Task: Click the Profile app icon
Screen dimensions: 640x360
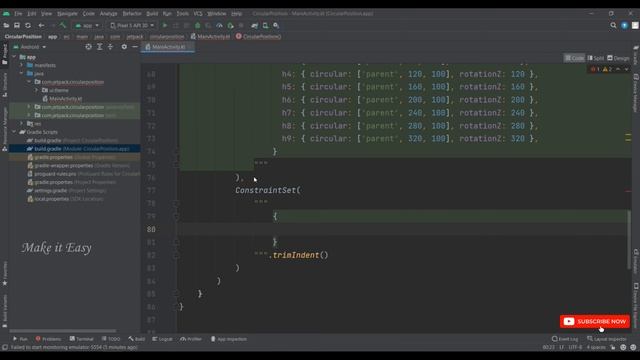Action: pos(219,25)
